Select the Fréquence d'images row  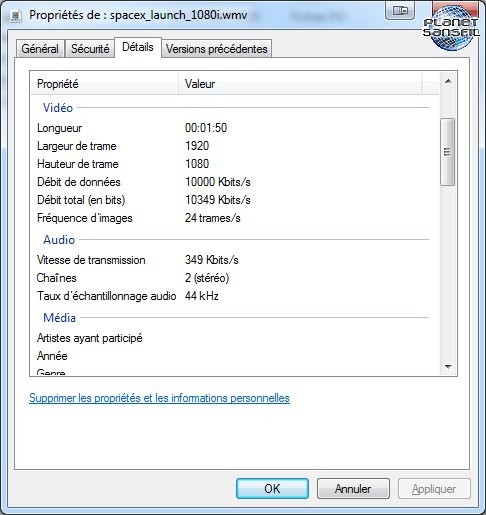(x=233, y=218)
